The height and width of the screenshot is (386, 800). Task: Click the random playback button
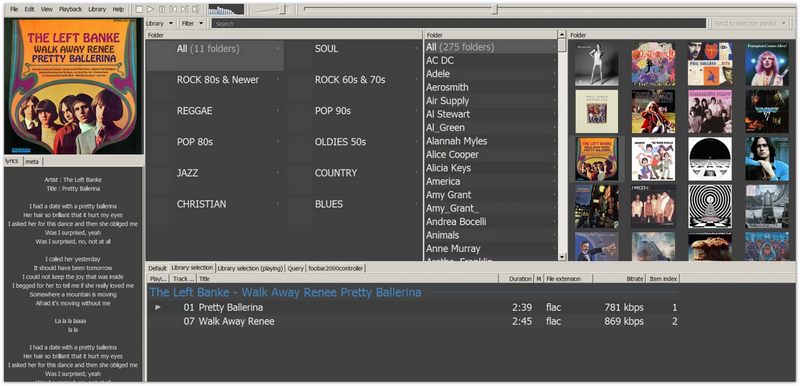coord(196,9)
